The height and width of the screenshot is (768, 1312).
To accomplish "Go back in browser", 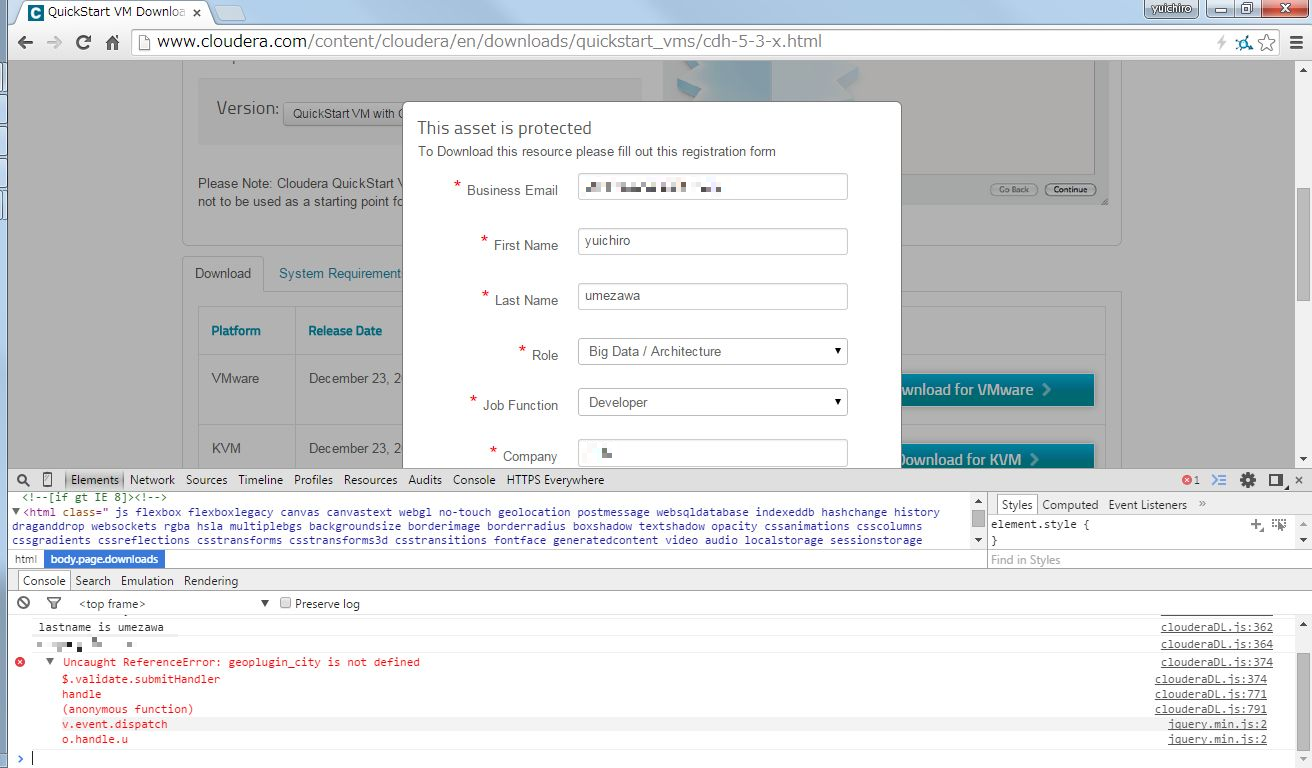I will click(25, 42).
